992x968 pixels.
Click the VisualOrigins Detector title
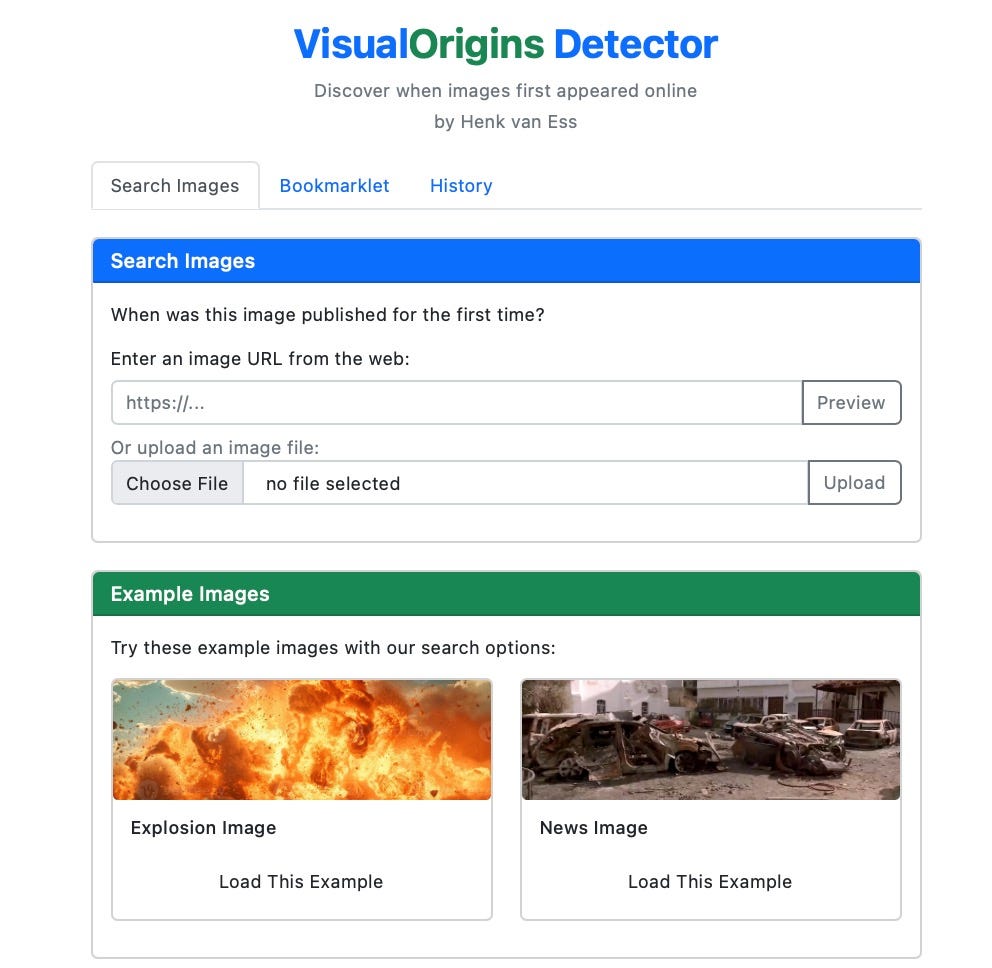[x=505, y=44]
